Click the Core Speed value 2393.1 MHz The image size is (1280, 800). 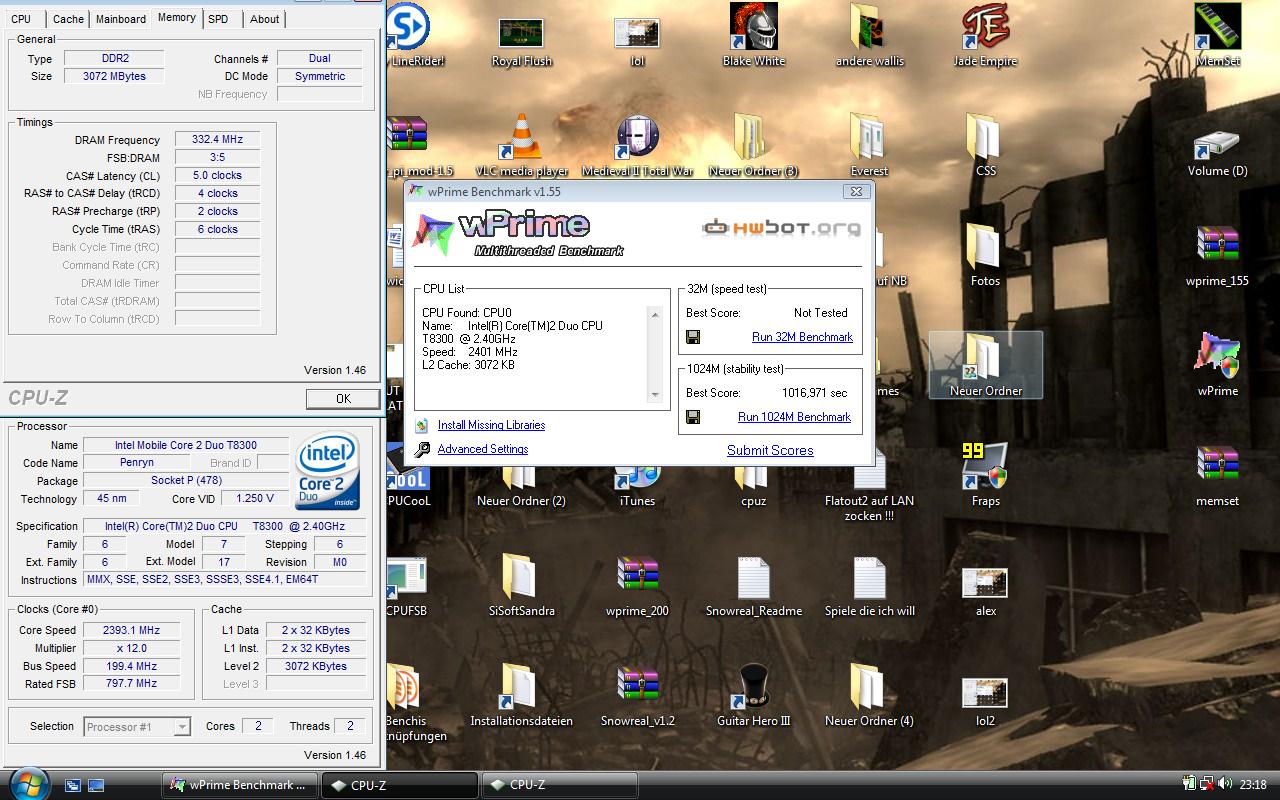131,630
